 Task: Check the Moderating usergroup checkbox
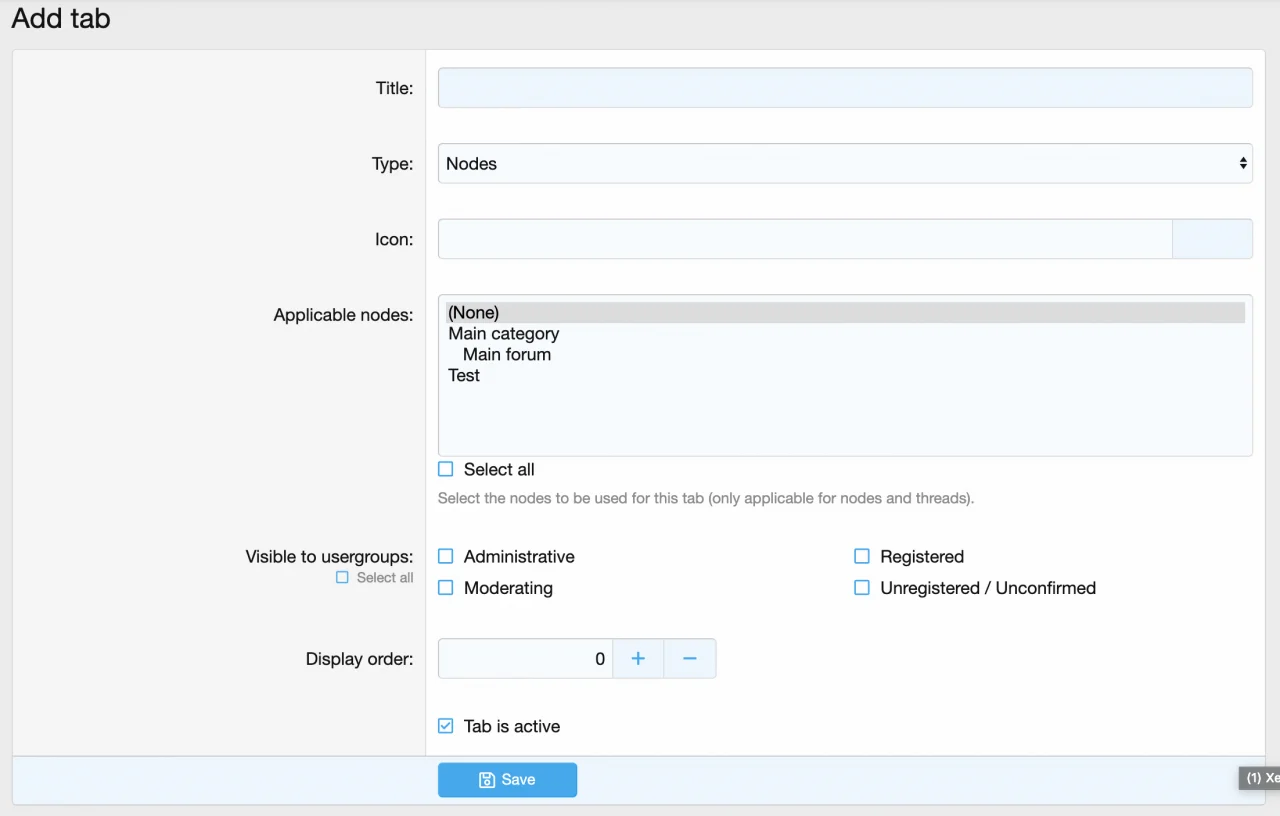[446, 588]
